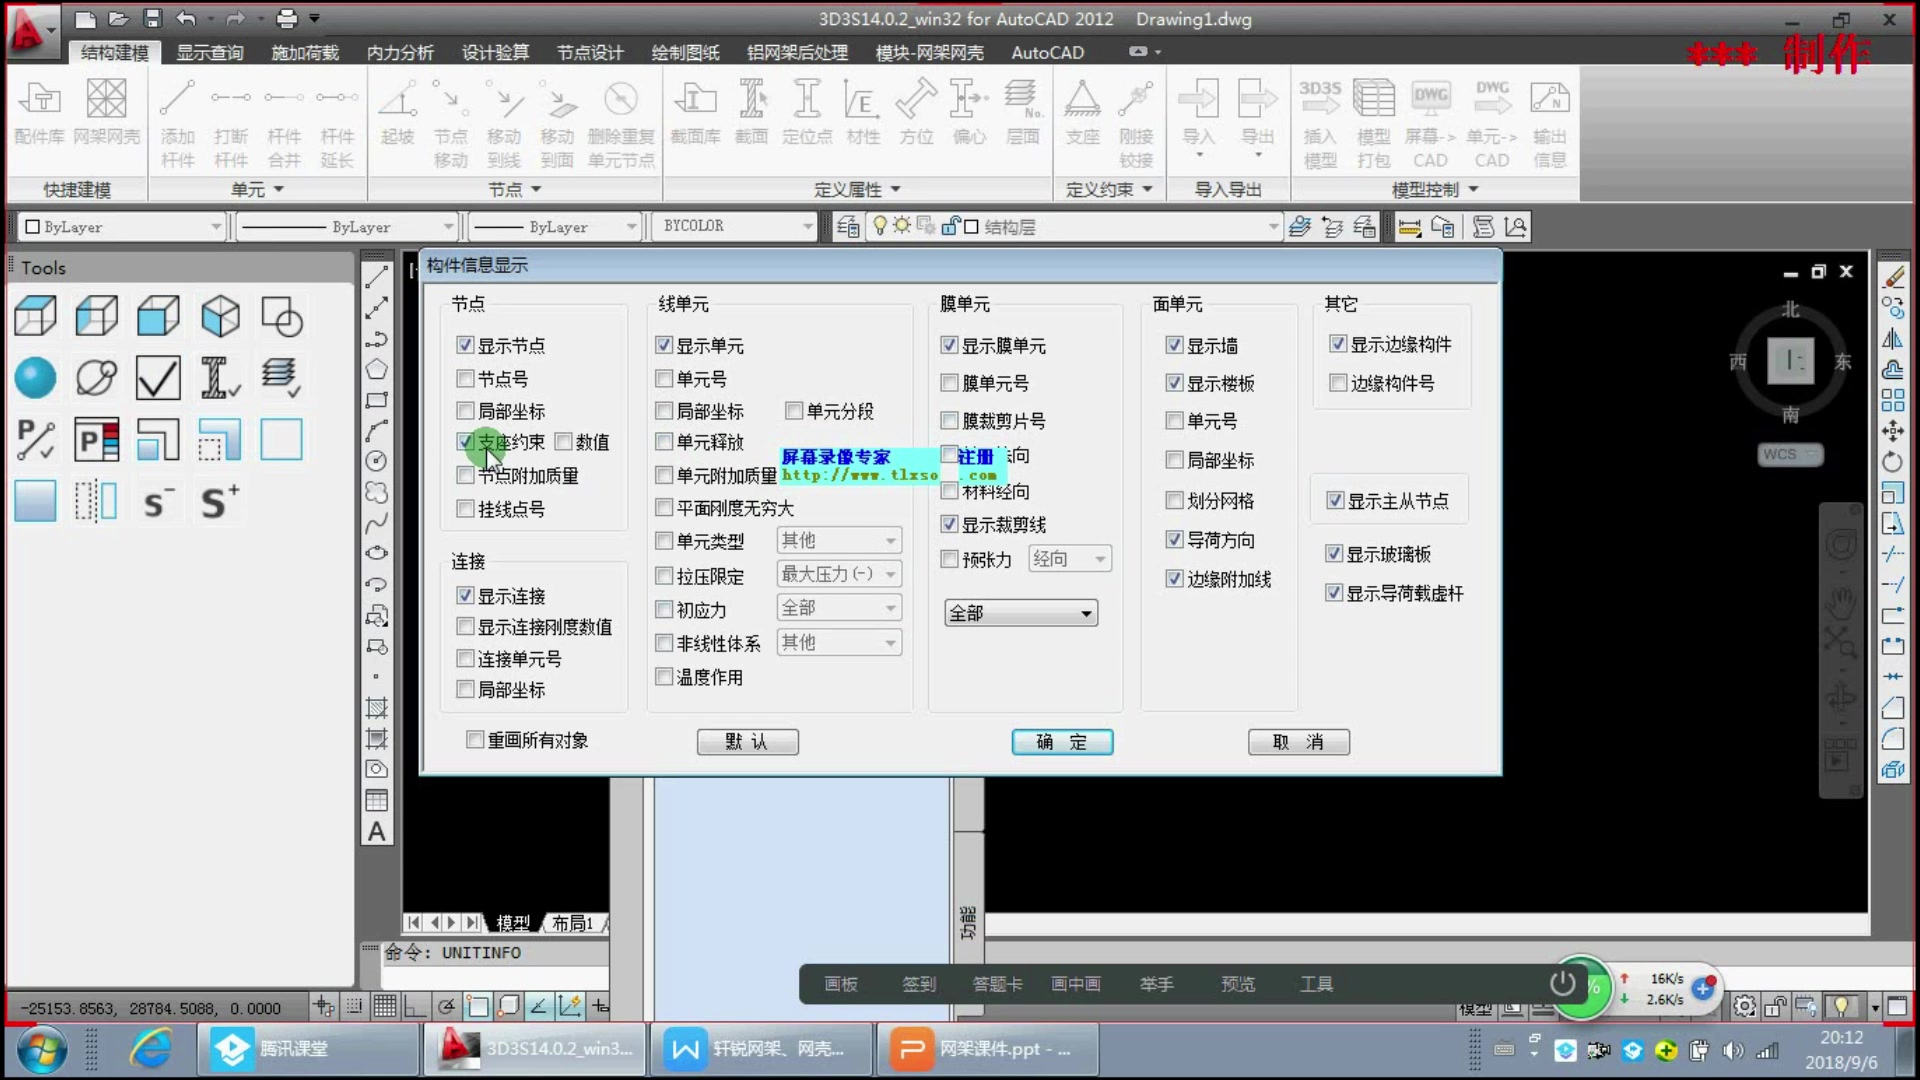Select the sphere primitive in Tools palette
Viewport: 1920px width, 1080px height.
coord(35,378)
